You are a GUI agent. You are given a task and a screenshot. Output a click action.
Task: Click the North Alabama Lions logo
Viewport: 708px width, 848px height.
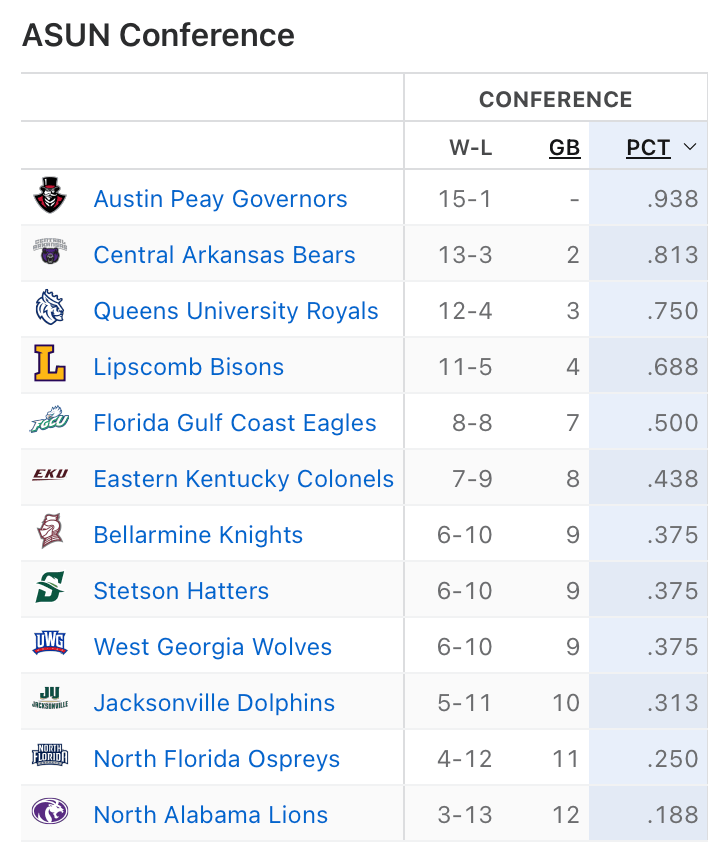[x=49, y=813]
